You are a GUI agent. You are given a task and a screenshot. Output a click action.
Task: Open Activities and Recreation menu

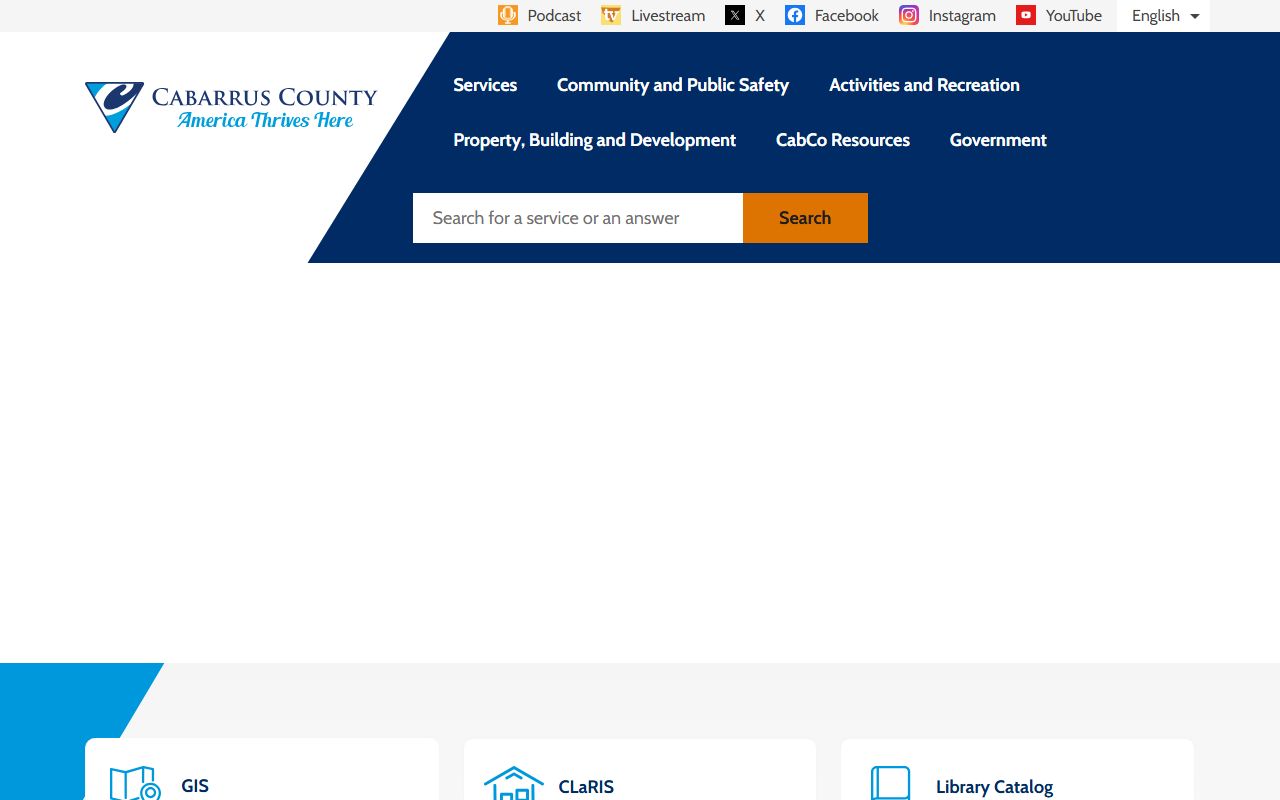[x=924, y=85]
